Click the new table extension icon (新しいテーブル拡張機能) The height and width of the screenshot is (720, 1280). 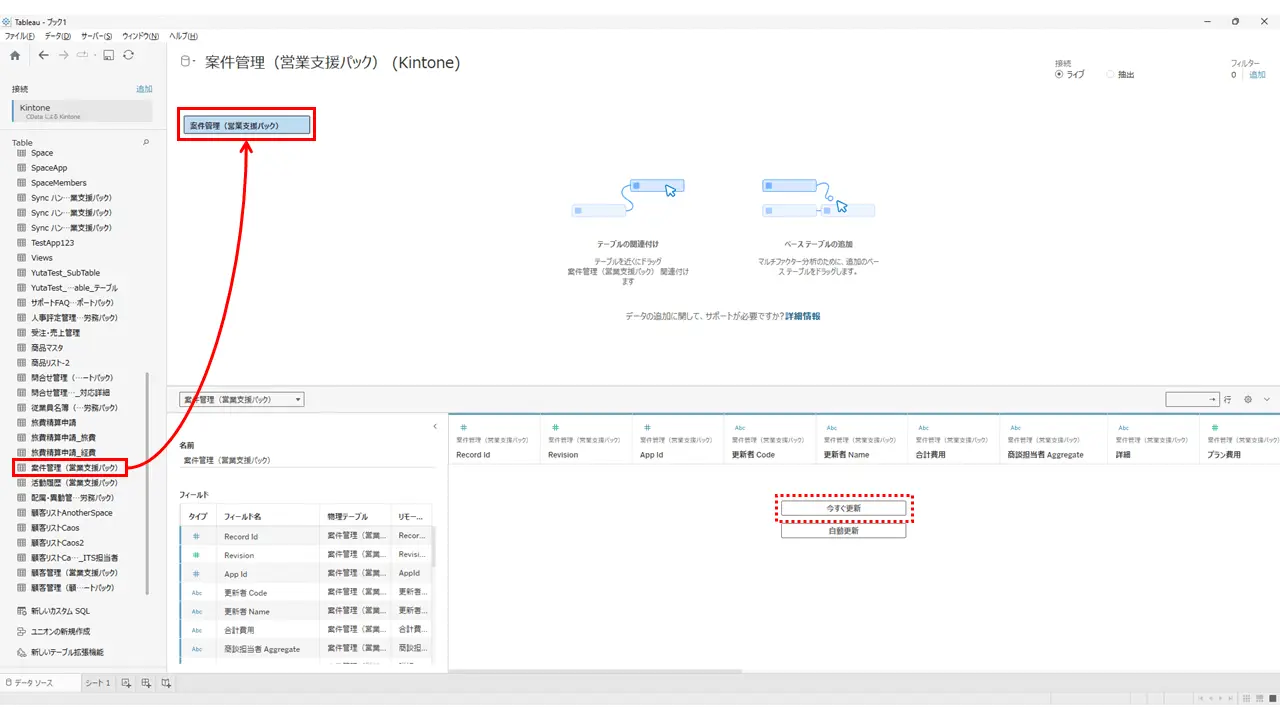[22, 652]
